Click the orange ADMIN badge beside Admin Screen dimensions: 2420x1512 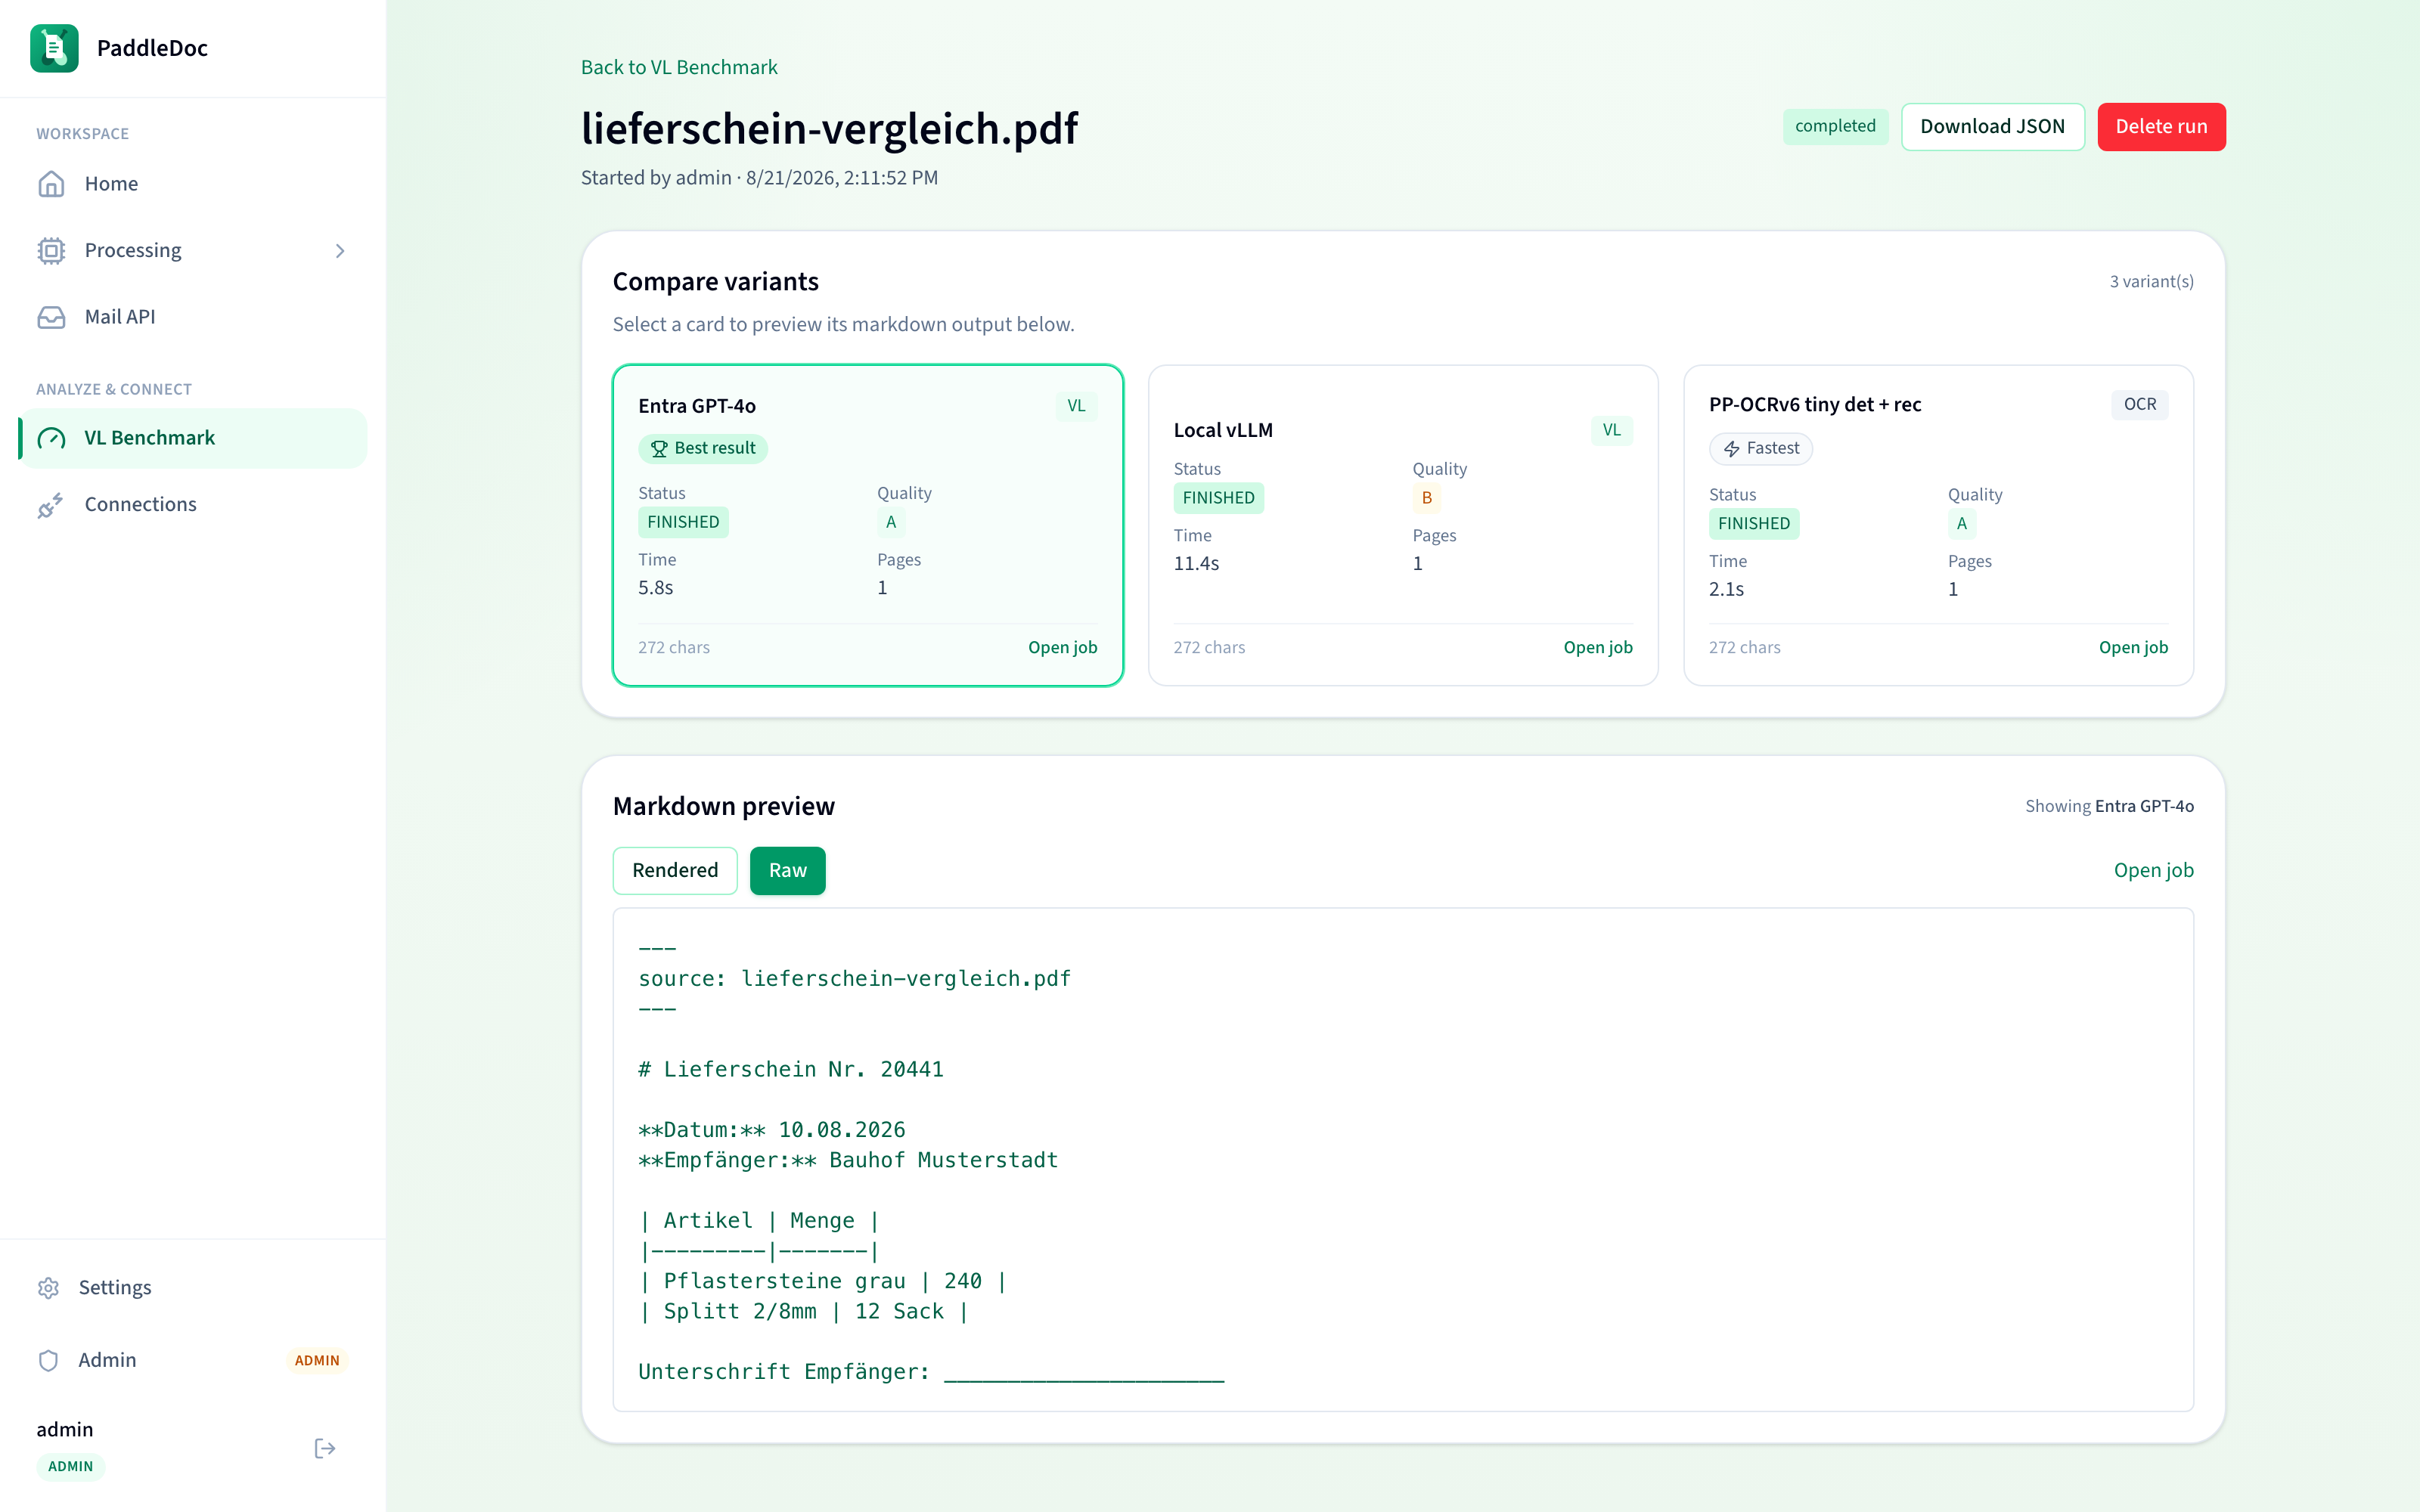pyautogui.click(x=317, y=1360)
